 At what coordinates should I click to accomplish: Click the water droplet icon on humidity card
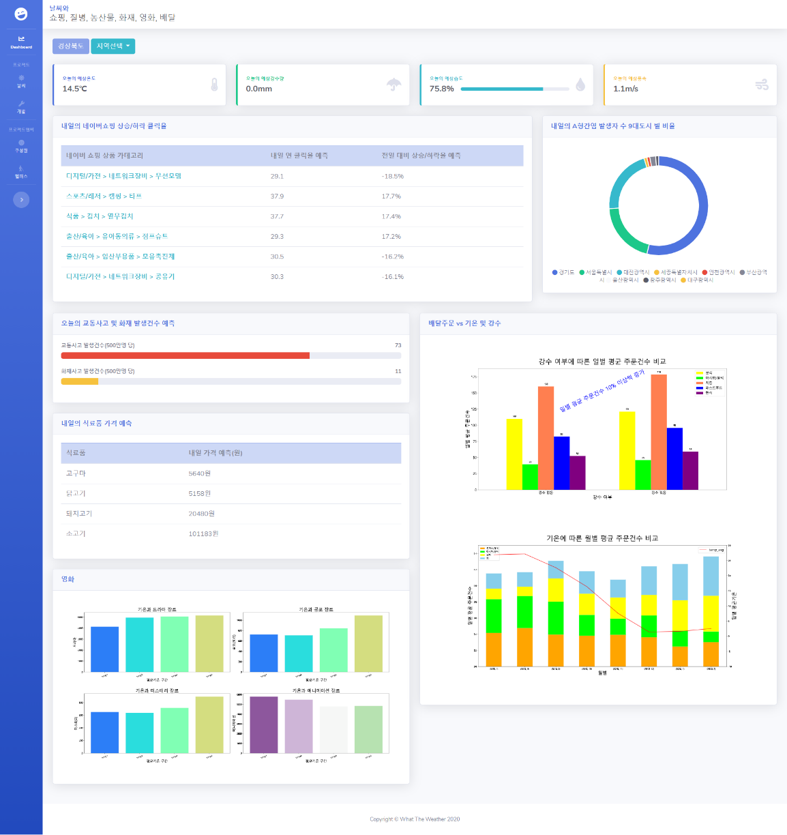(580, 84)
